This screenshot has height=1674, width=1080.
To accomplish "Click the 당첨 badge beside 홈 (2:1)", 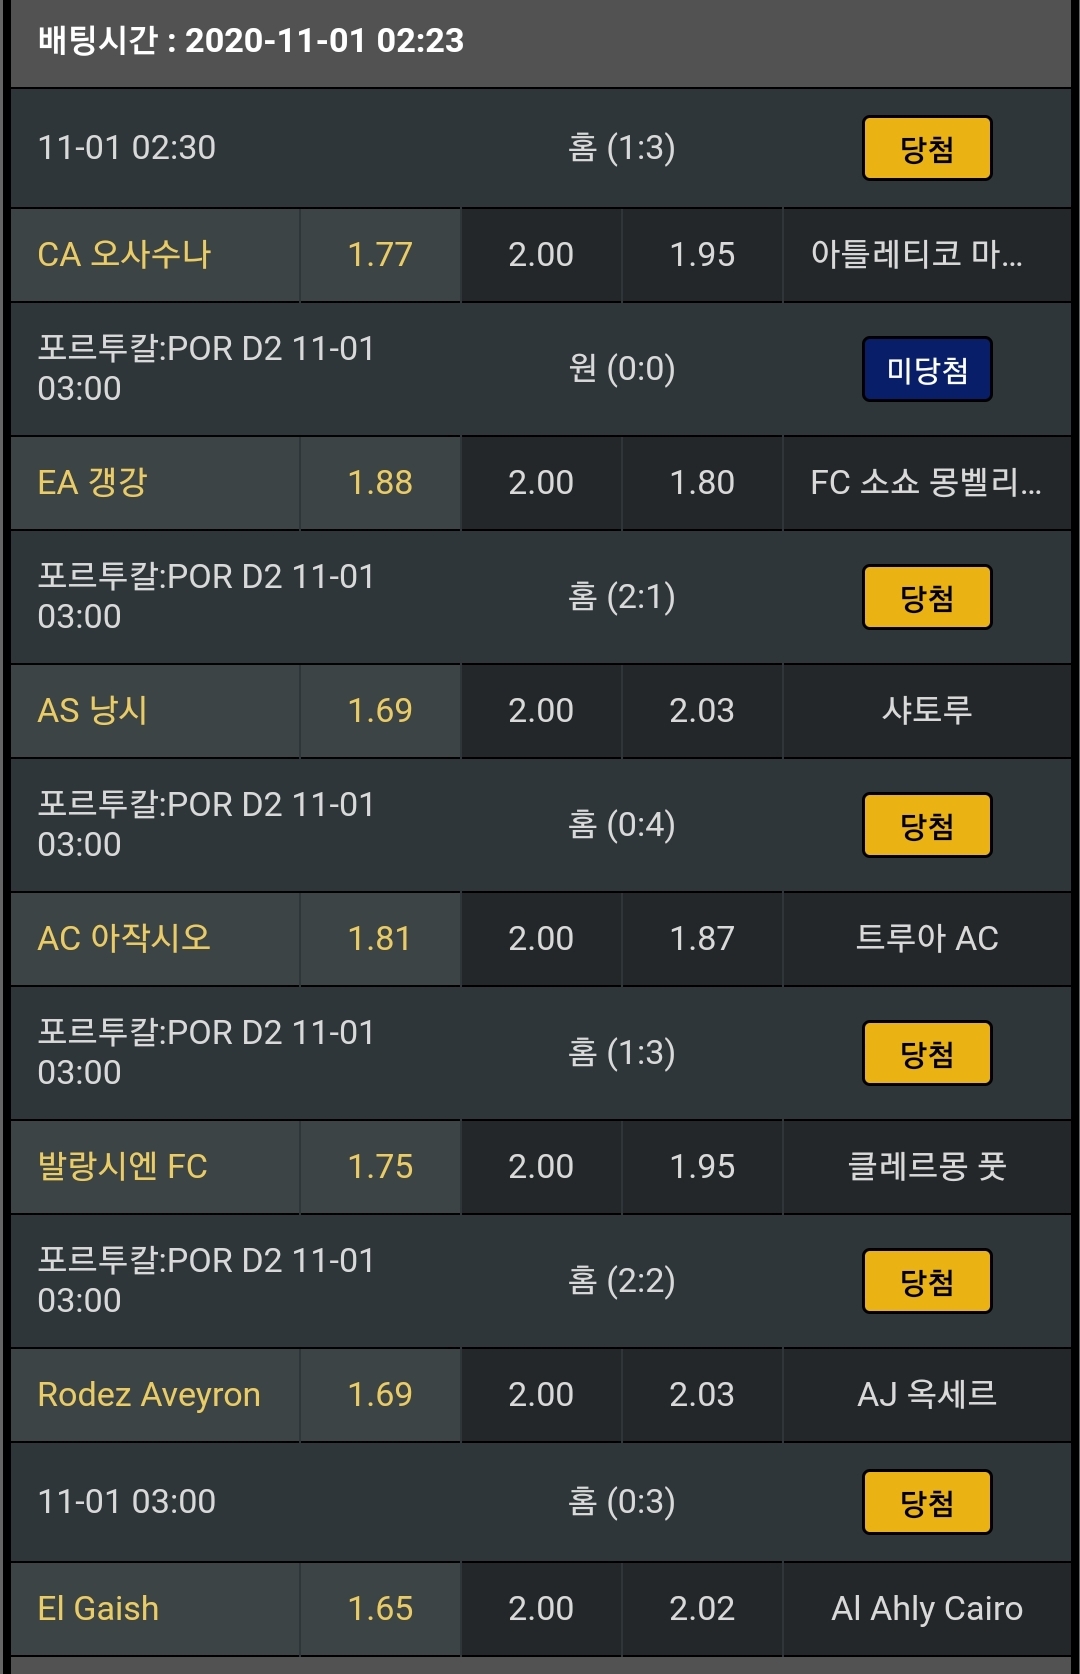I will pyautogui.click(x=927, y=598).
